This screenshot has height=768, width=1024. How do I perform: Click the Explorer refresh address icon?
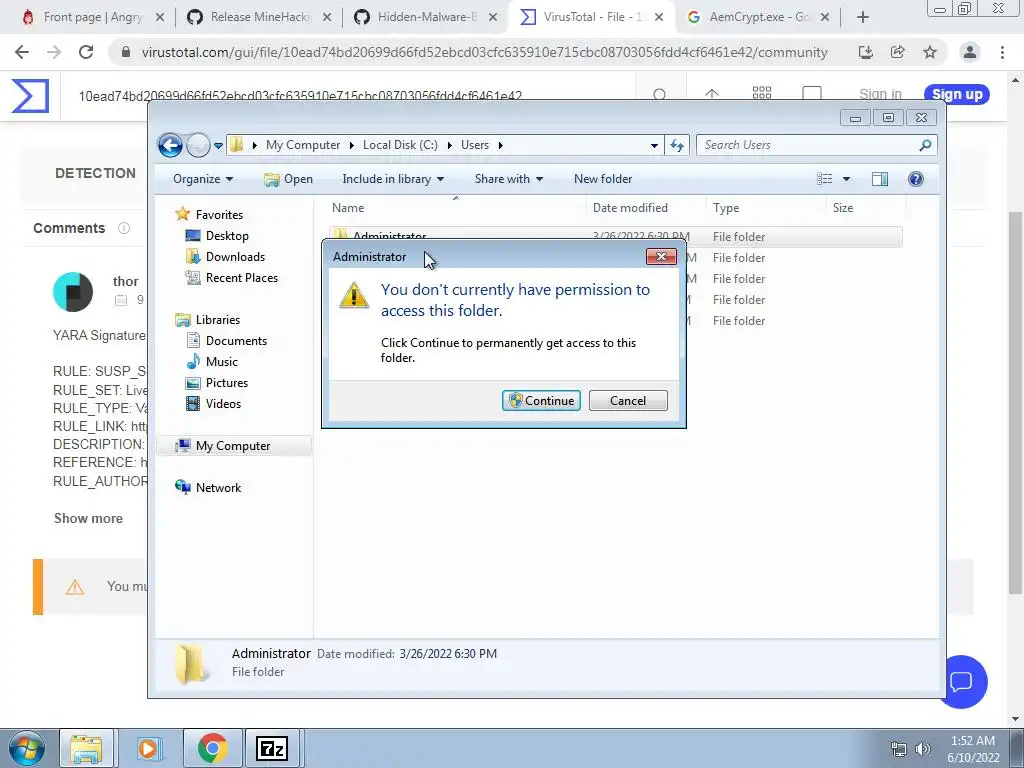point(677,145)
